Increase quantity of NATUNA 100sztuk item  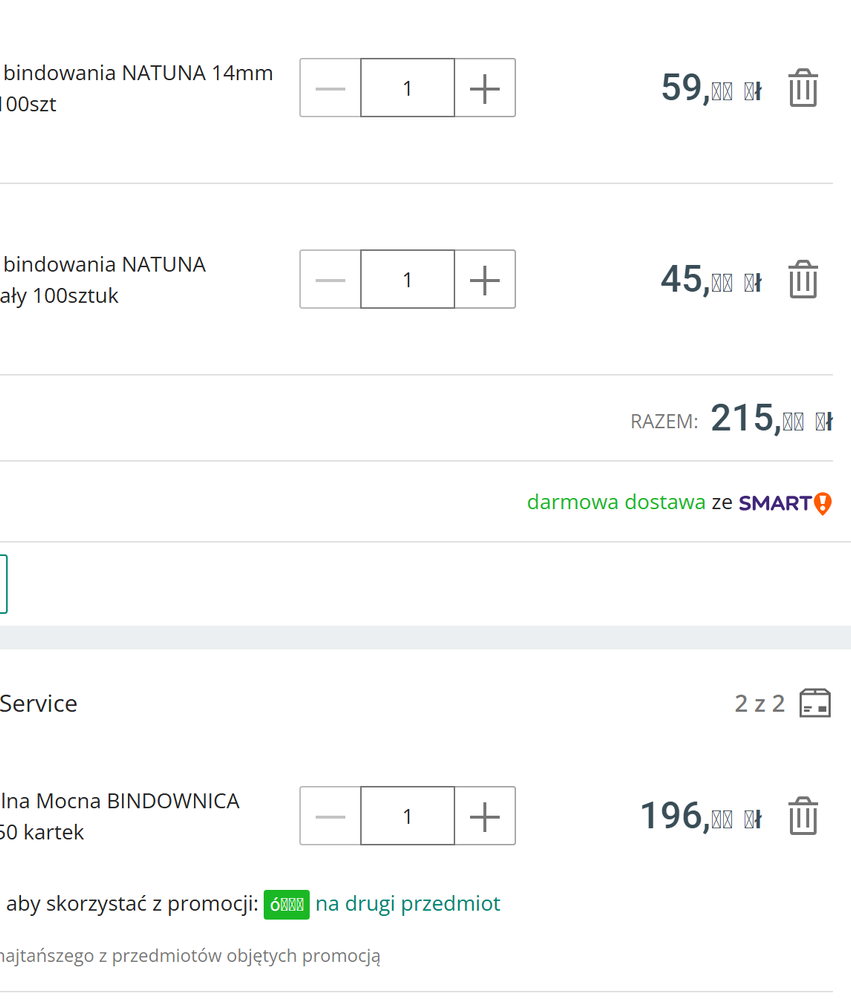[485, 280]
